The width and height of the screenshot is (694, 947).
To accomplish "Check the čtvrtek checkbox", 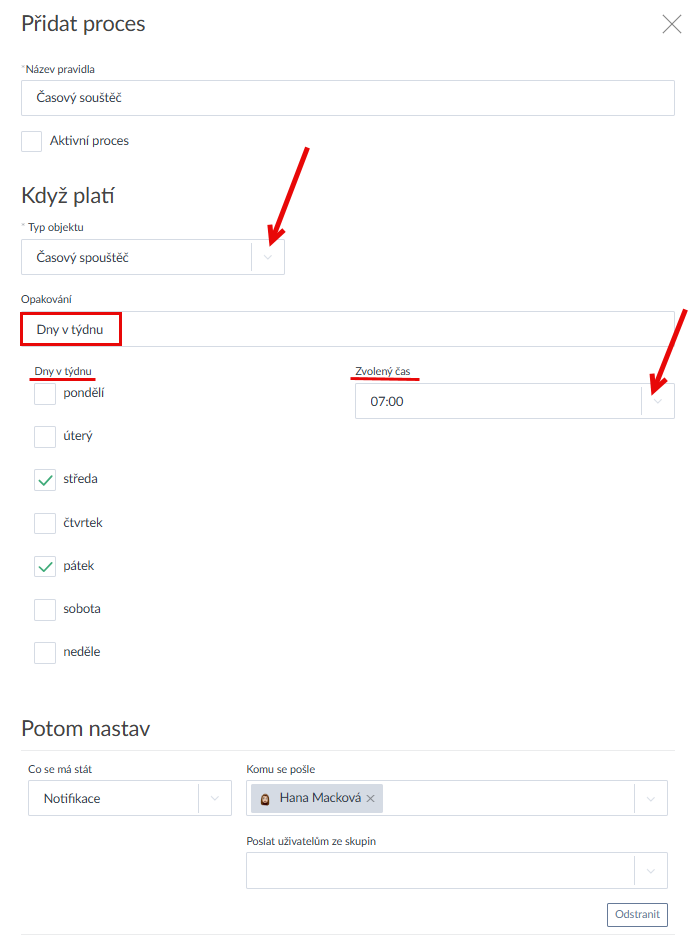I will 45,523.
